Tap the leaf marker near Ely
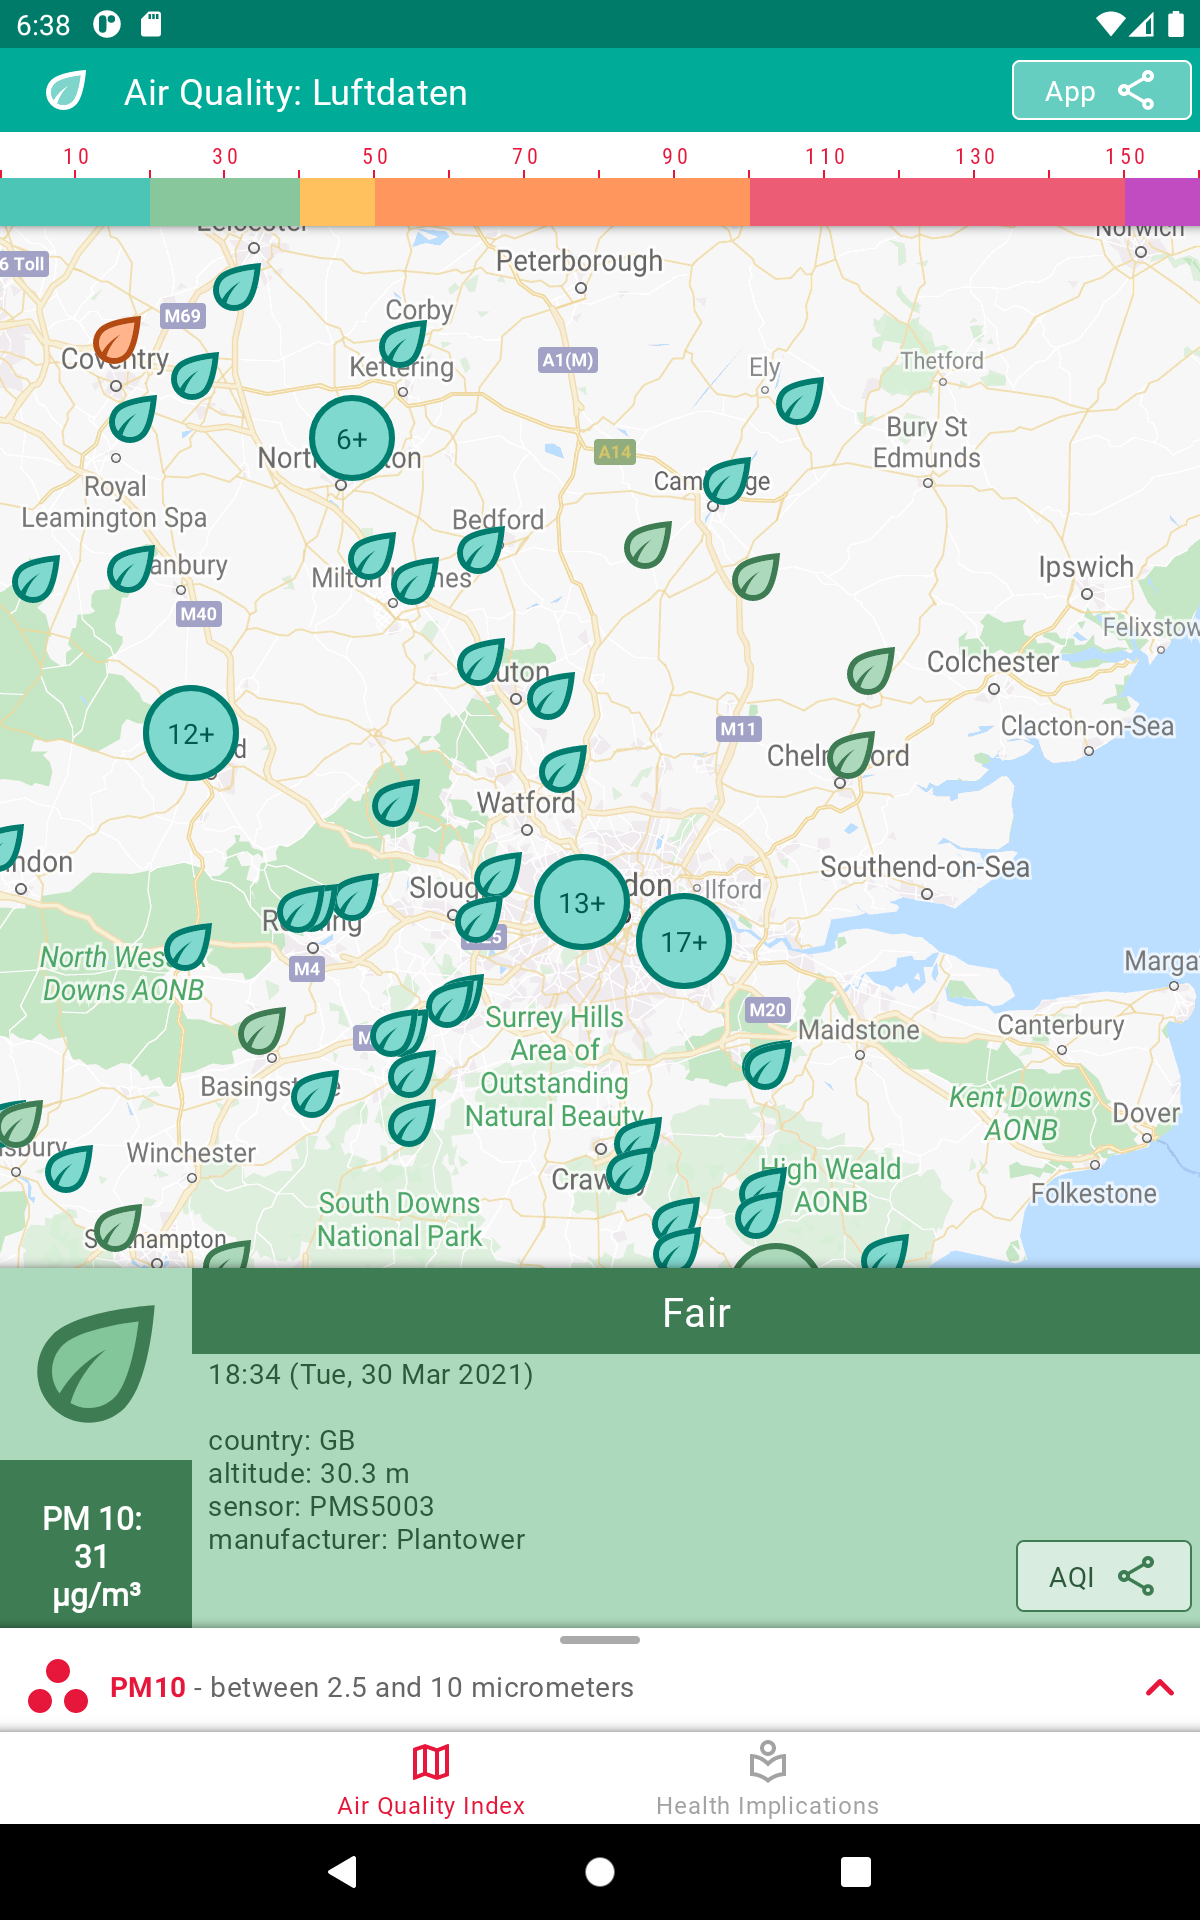The width and height of the screenshot is (1200, 1920). click(800, 401)
